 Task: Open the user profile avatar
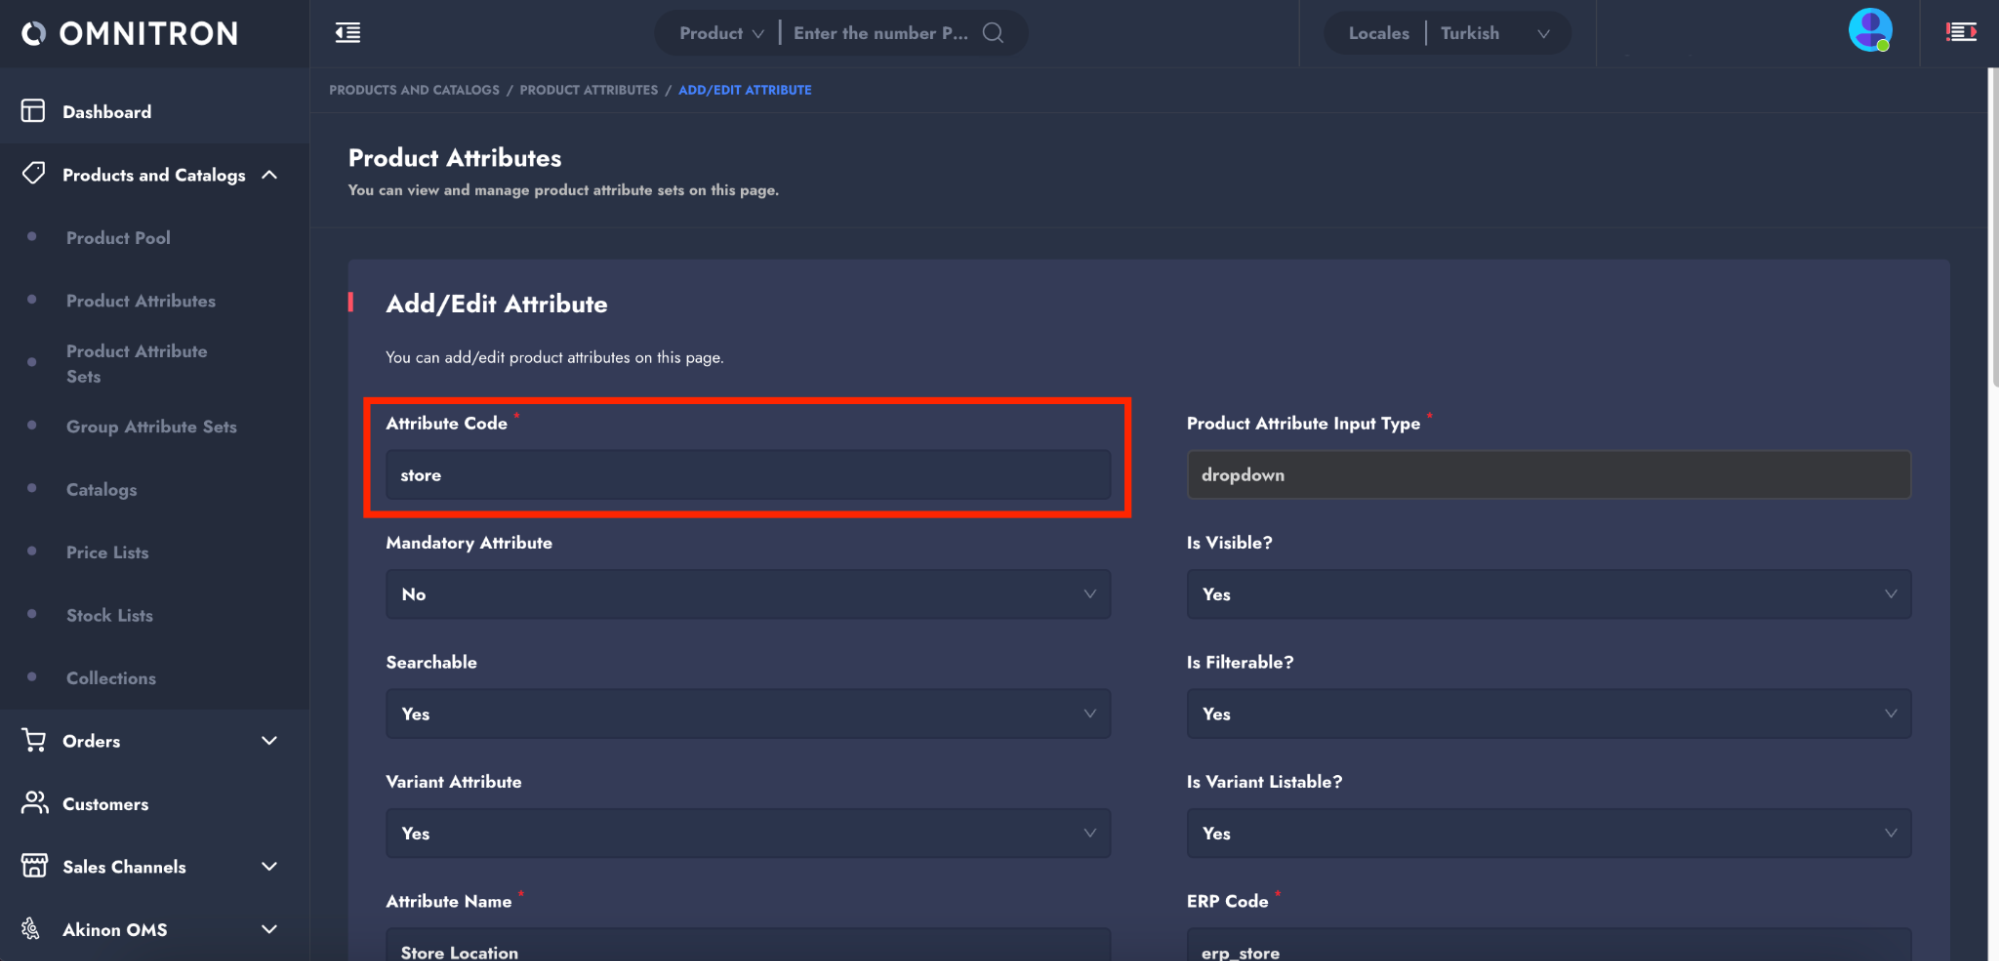[x=1868, y=30]
